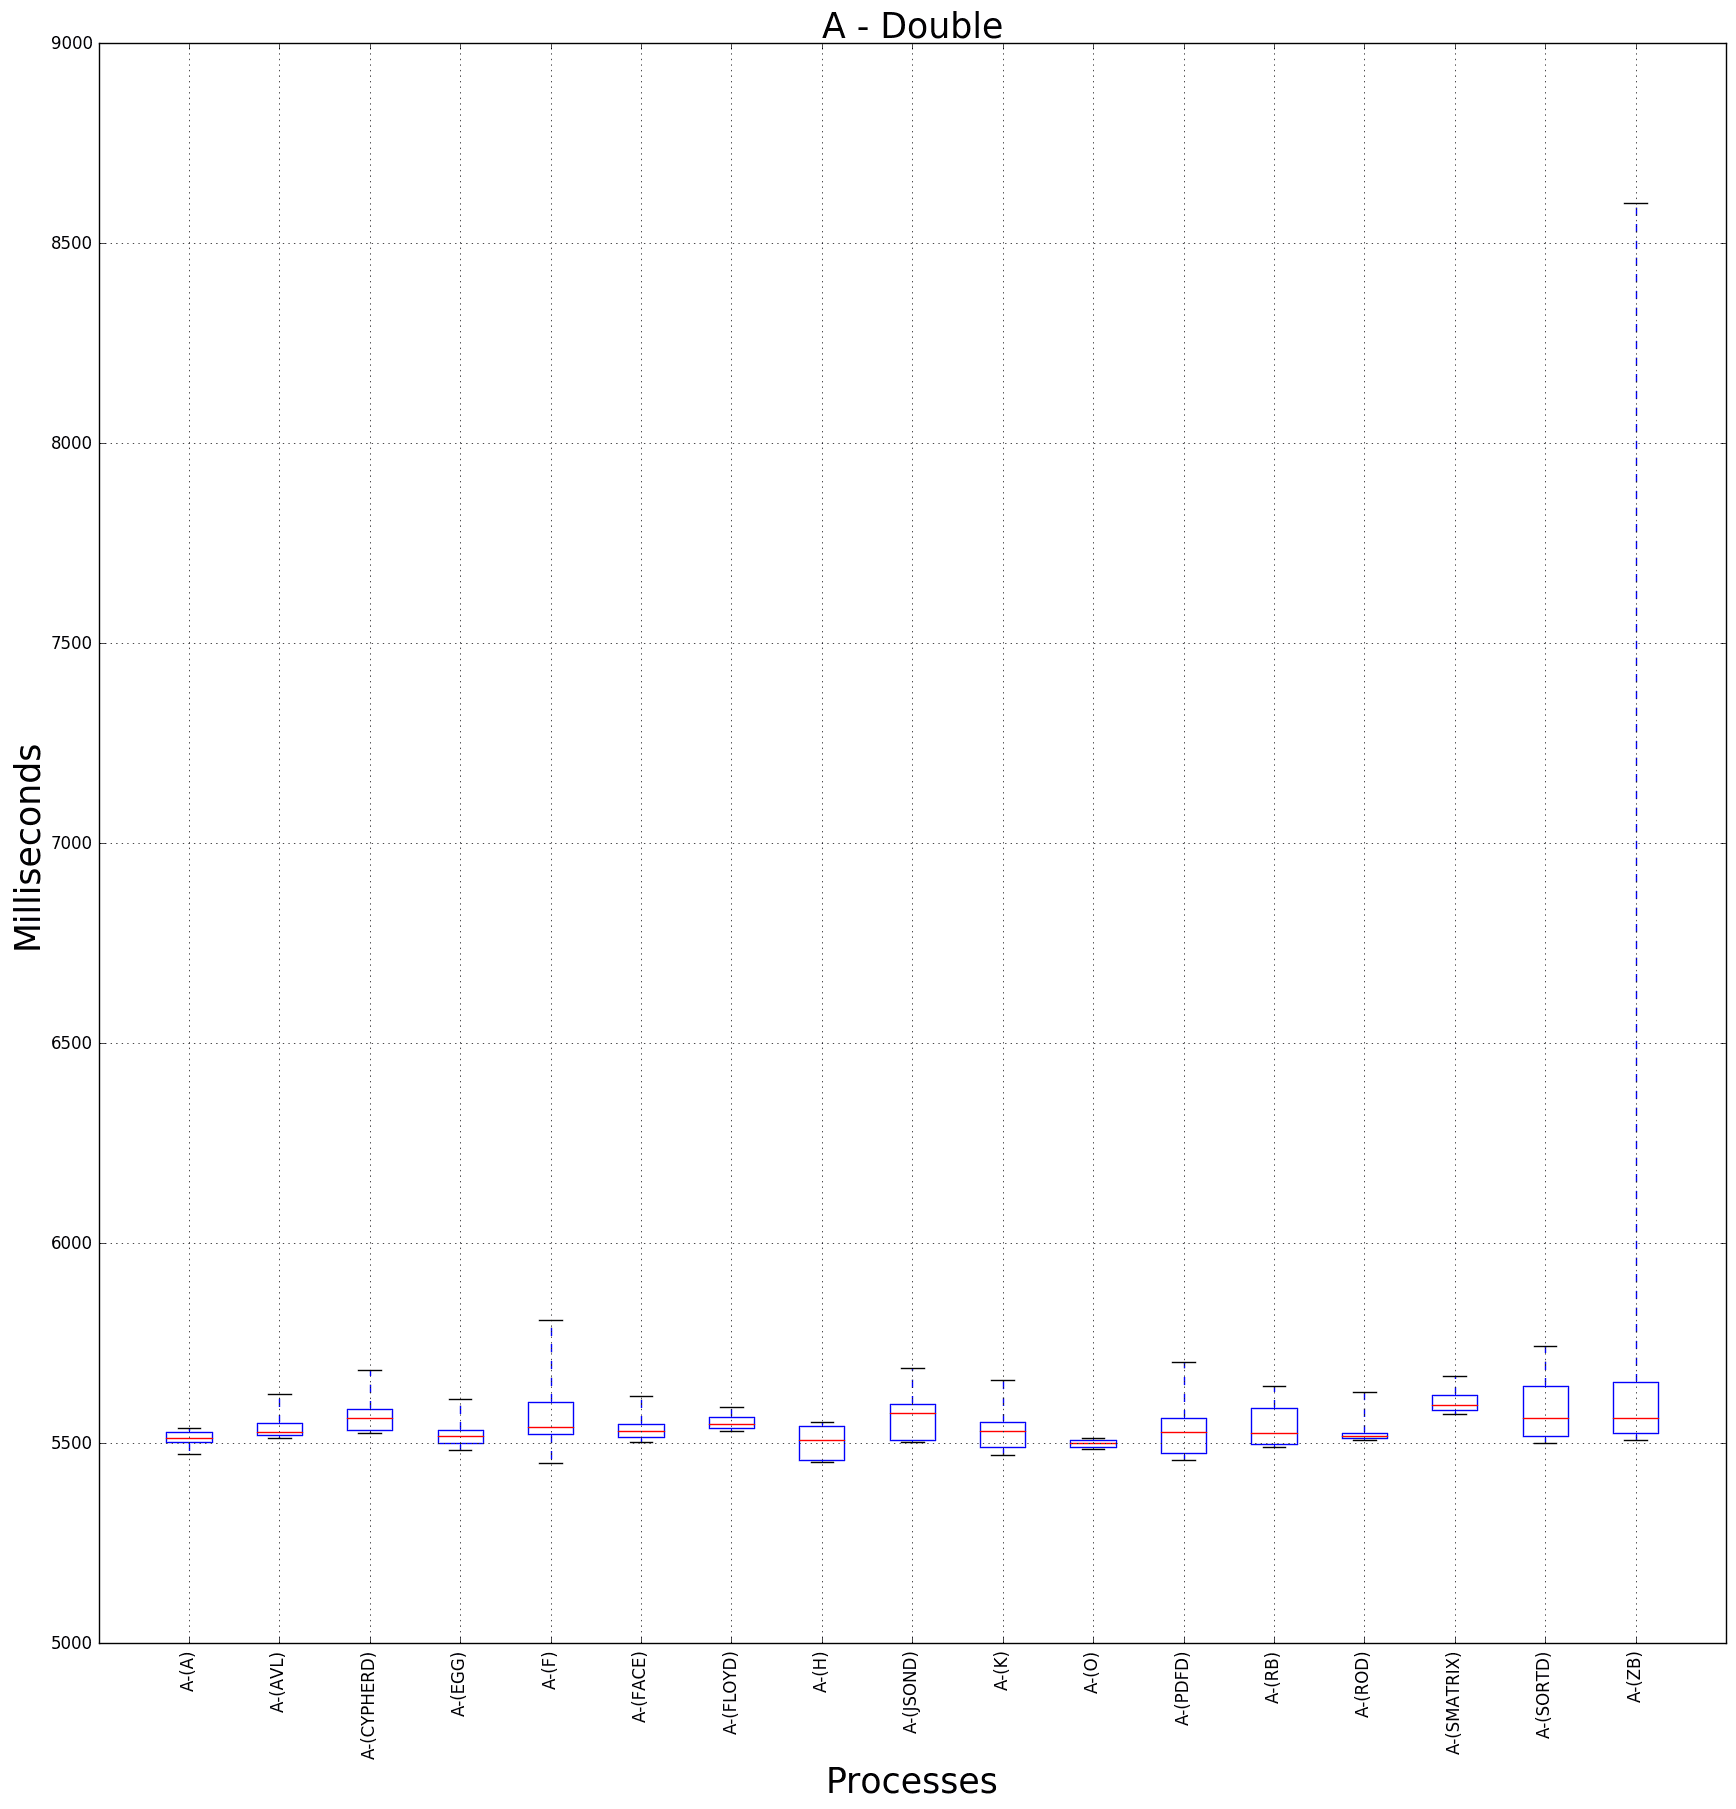Viewport: 1736px width, 1809px height.
Task: Click the x-axis label 'A-(RB)'
Action: pyautogui.click(x=1272, y=1676)
